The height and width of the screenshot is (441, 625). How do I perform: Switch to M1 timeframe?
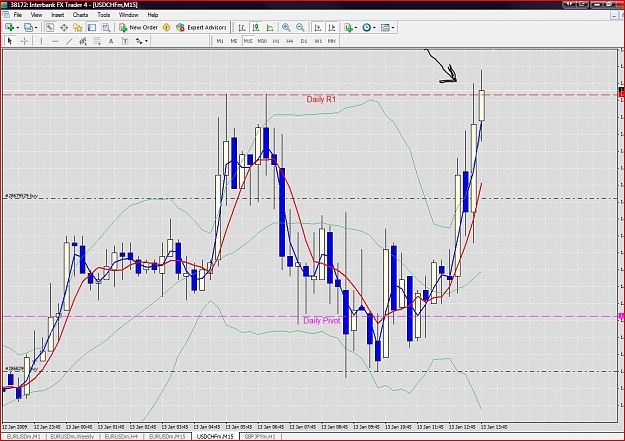(220, 41)
